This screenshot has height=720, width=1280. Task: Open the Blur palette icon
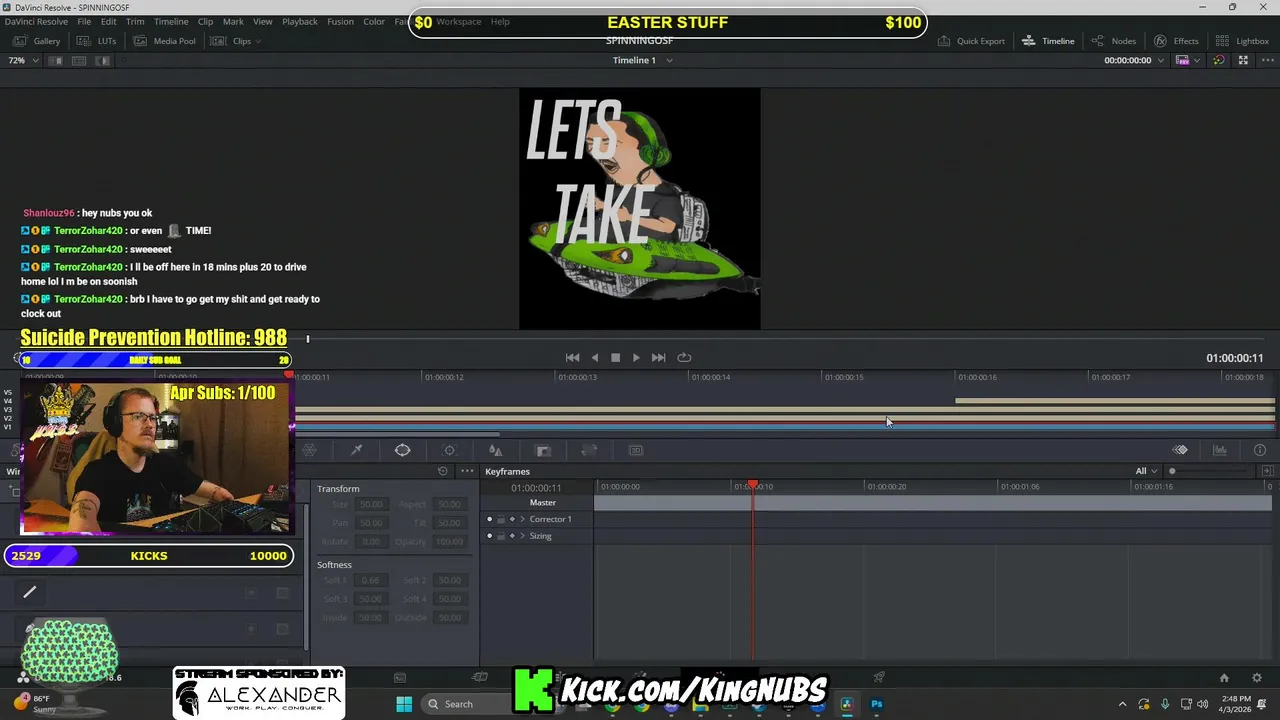(x=495, y=450)
